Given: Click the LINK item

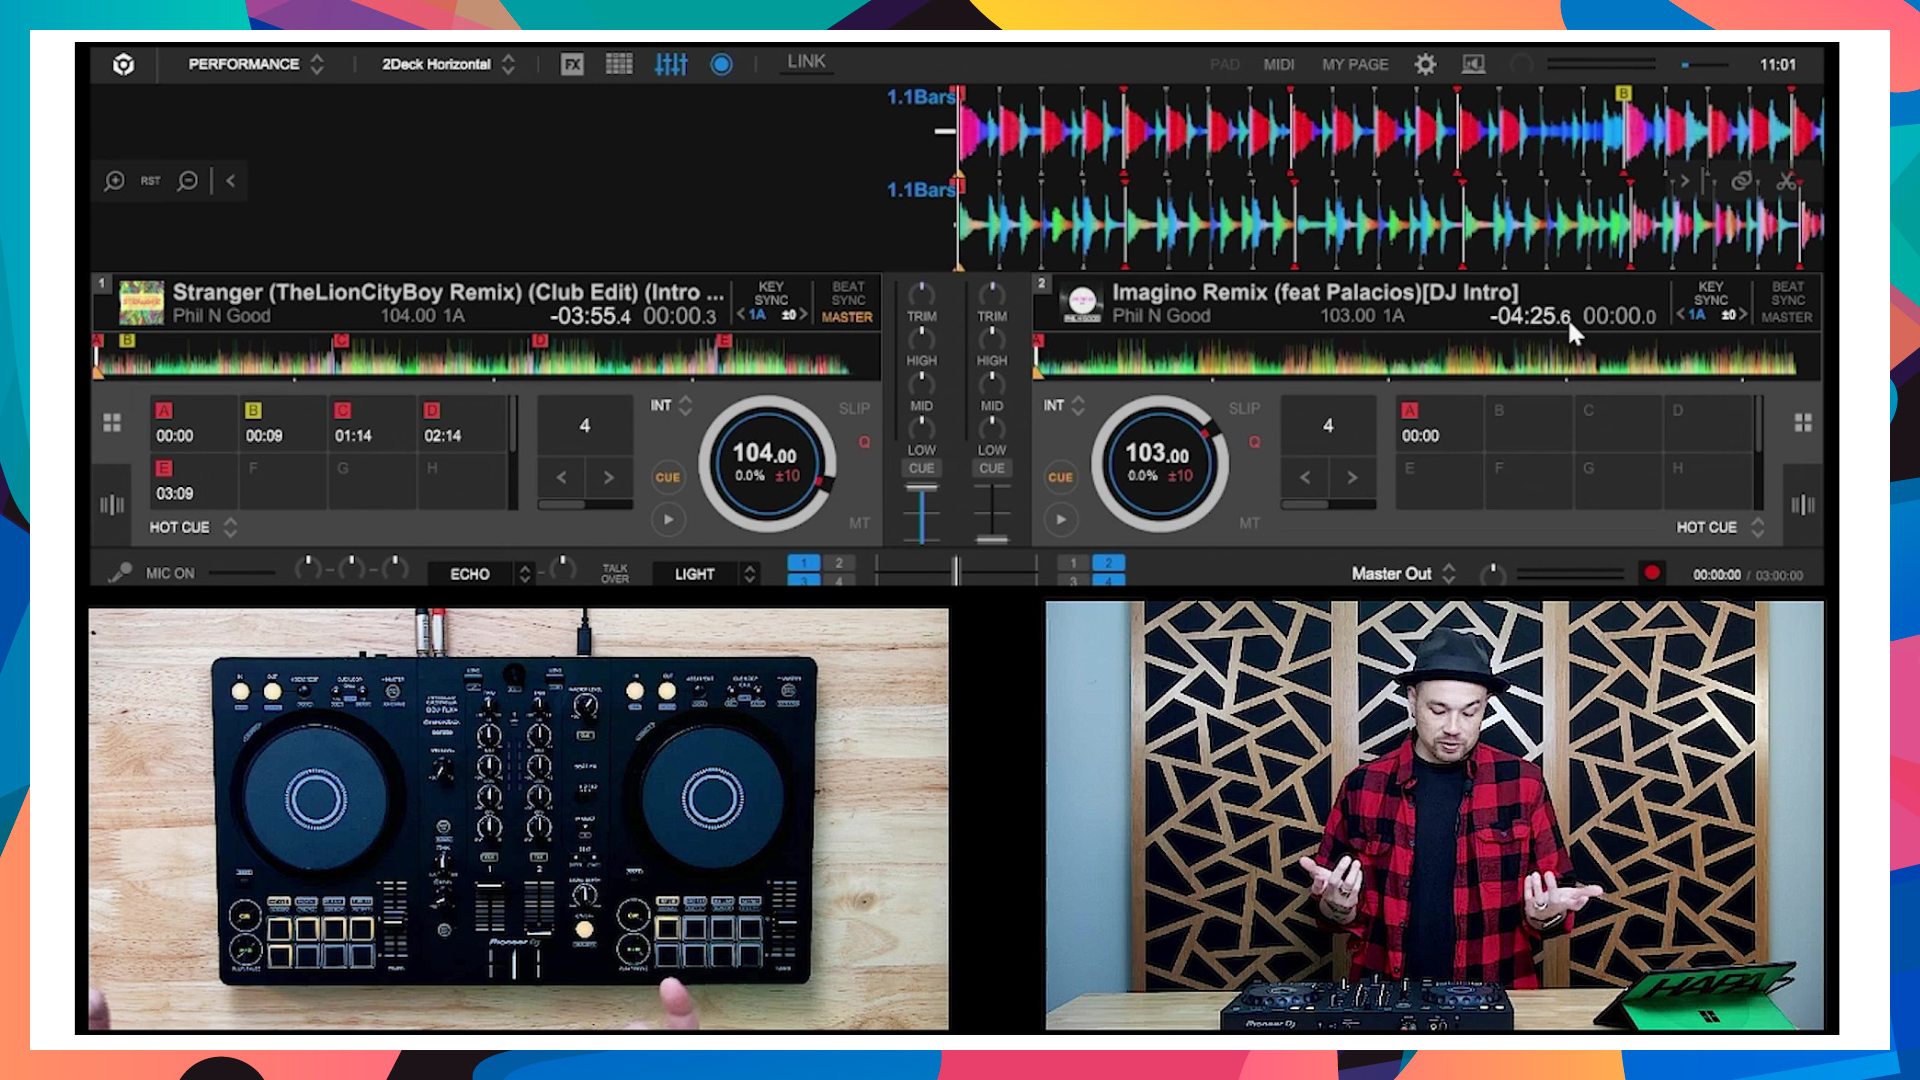Looking at the screenshot, I should point(806,62).
